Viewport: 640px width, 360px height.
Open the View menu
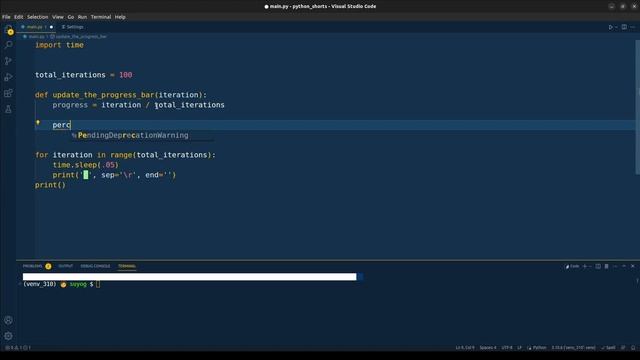(x=58, y=17)
